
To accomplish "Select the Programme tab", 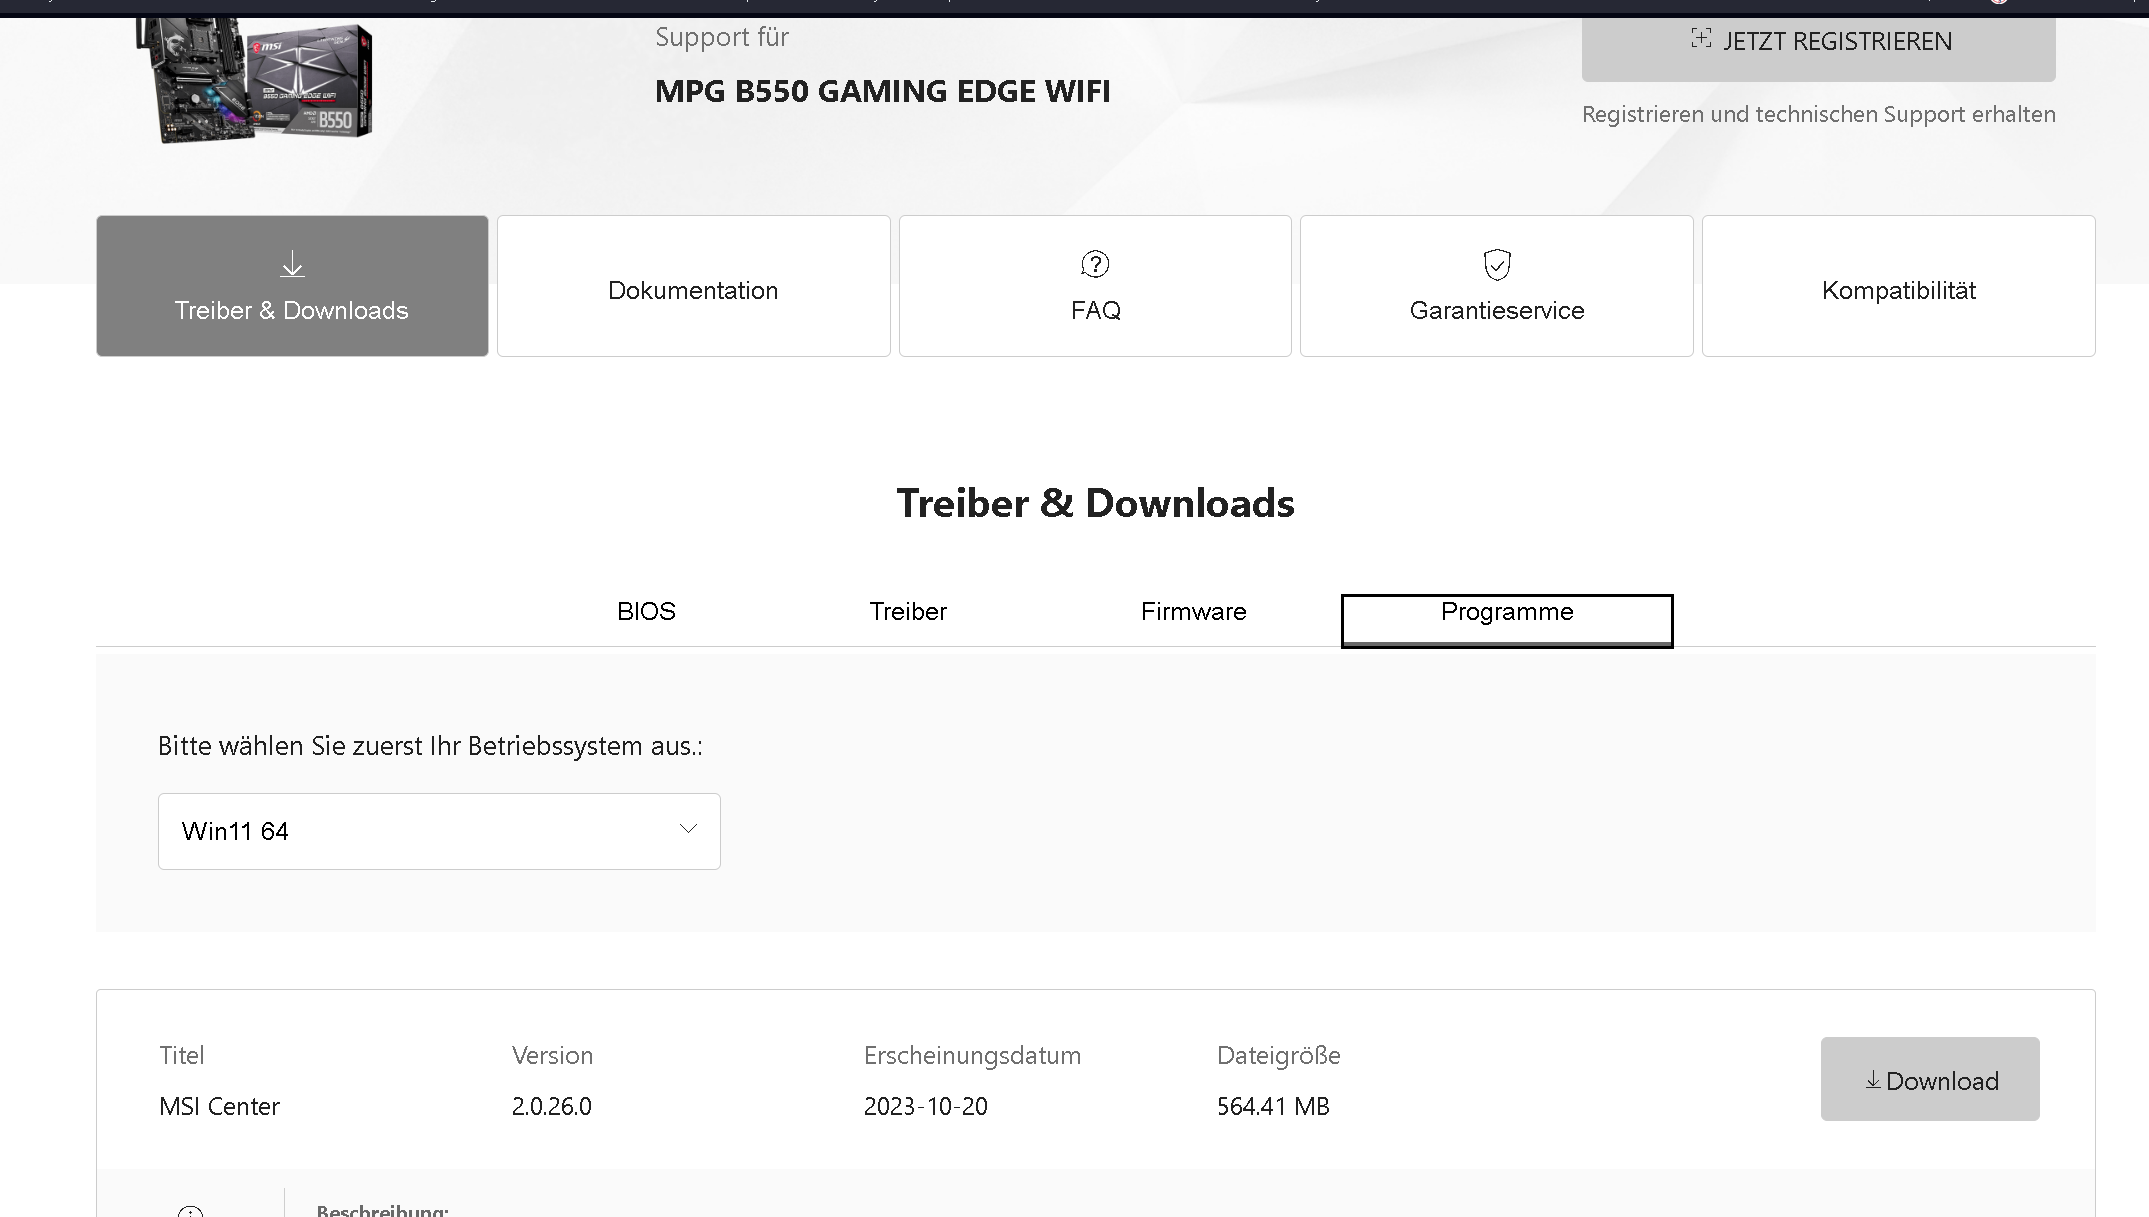I will [x=1506, y=612].
